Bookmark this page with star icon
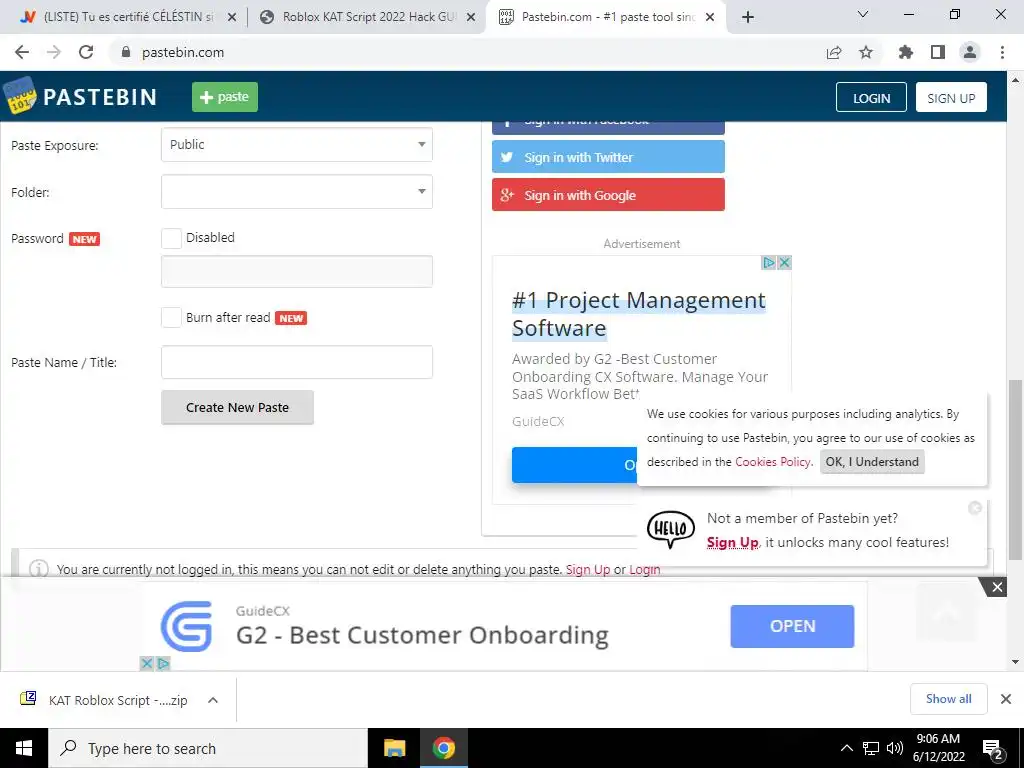The image size is (1024, 768). (x=866, y=52)
